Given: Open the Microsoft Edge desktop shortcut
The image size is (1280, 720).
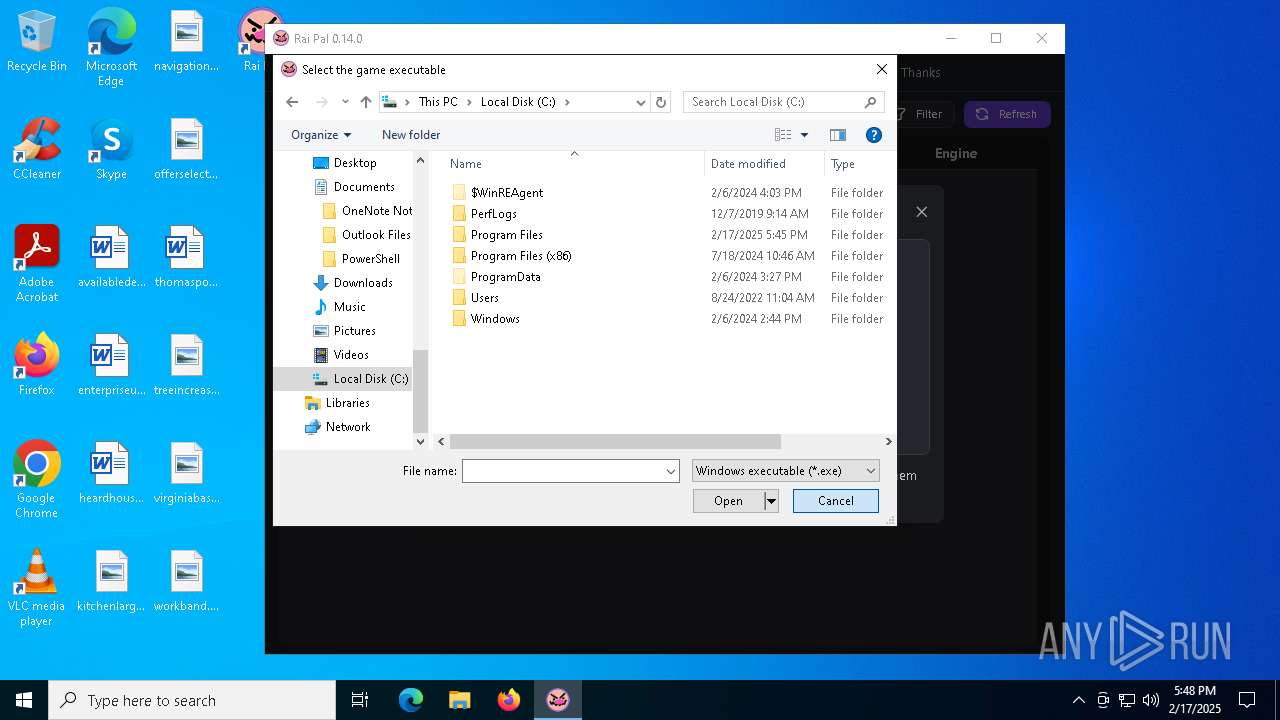Looking at the screenshot, I should 111,49.
